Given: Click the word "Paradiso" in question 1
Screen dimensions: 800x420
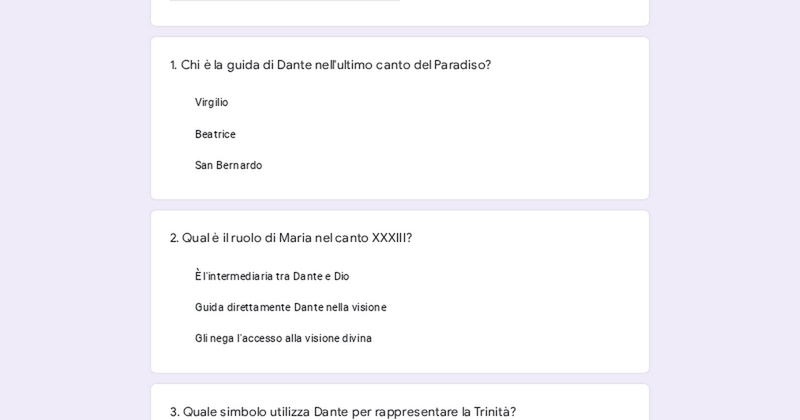Looking at the screenshot, I should click(x=462, y=65).
